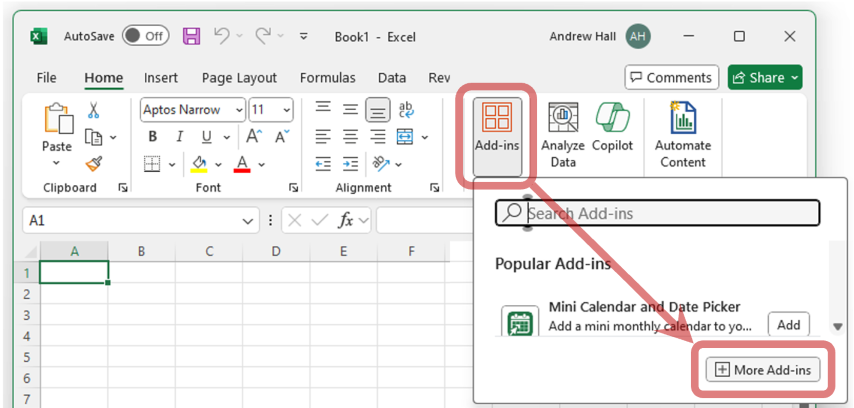Open the Undo history dropdown

240,36
